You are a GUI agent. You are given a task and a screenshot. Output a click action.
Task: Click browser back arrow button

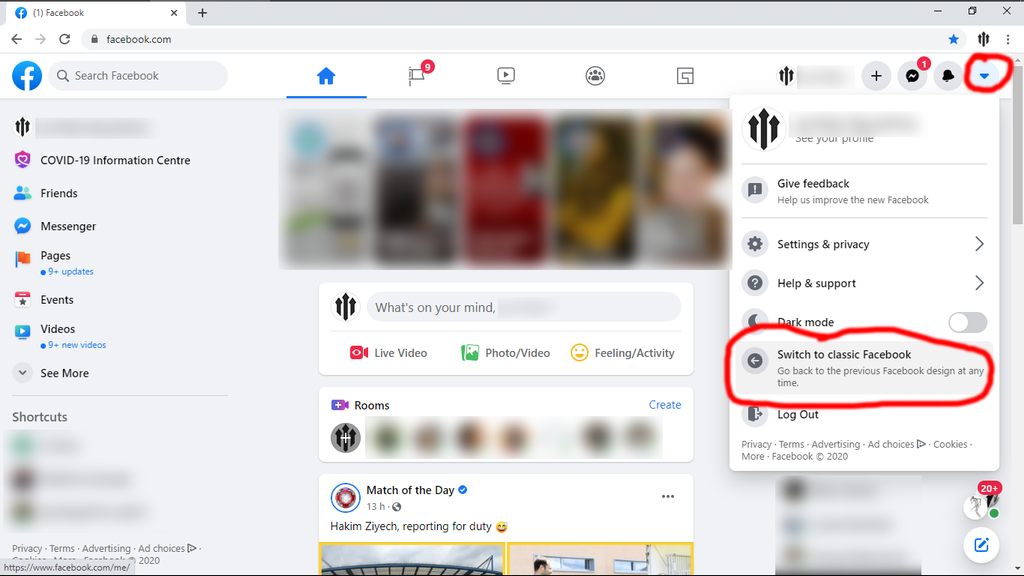click(16, 39)
